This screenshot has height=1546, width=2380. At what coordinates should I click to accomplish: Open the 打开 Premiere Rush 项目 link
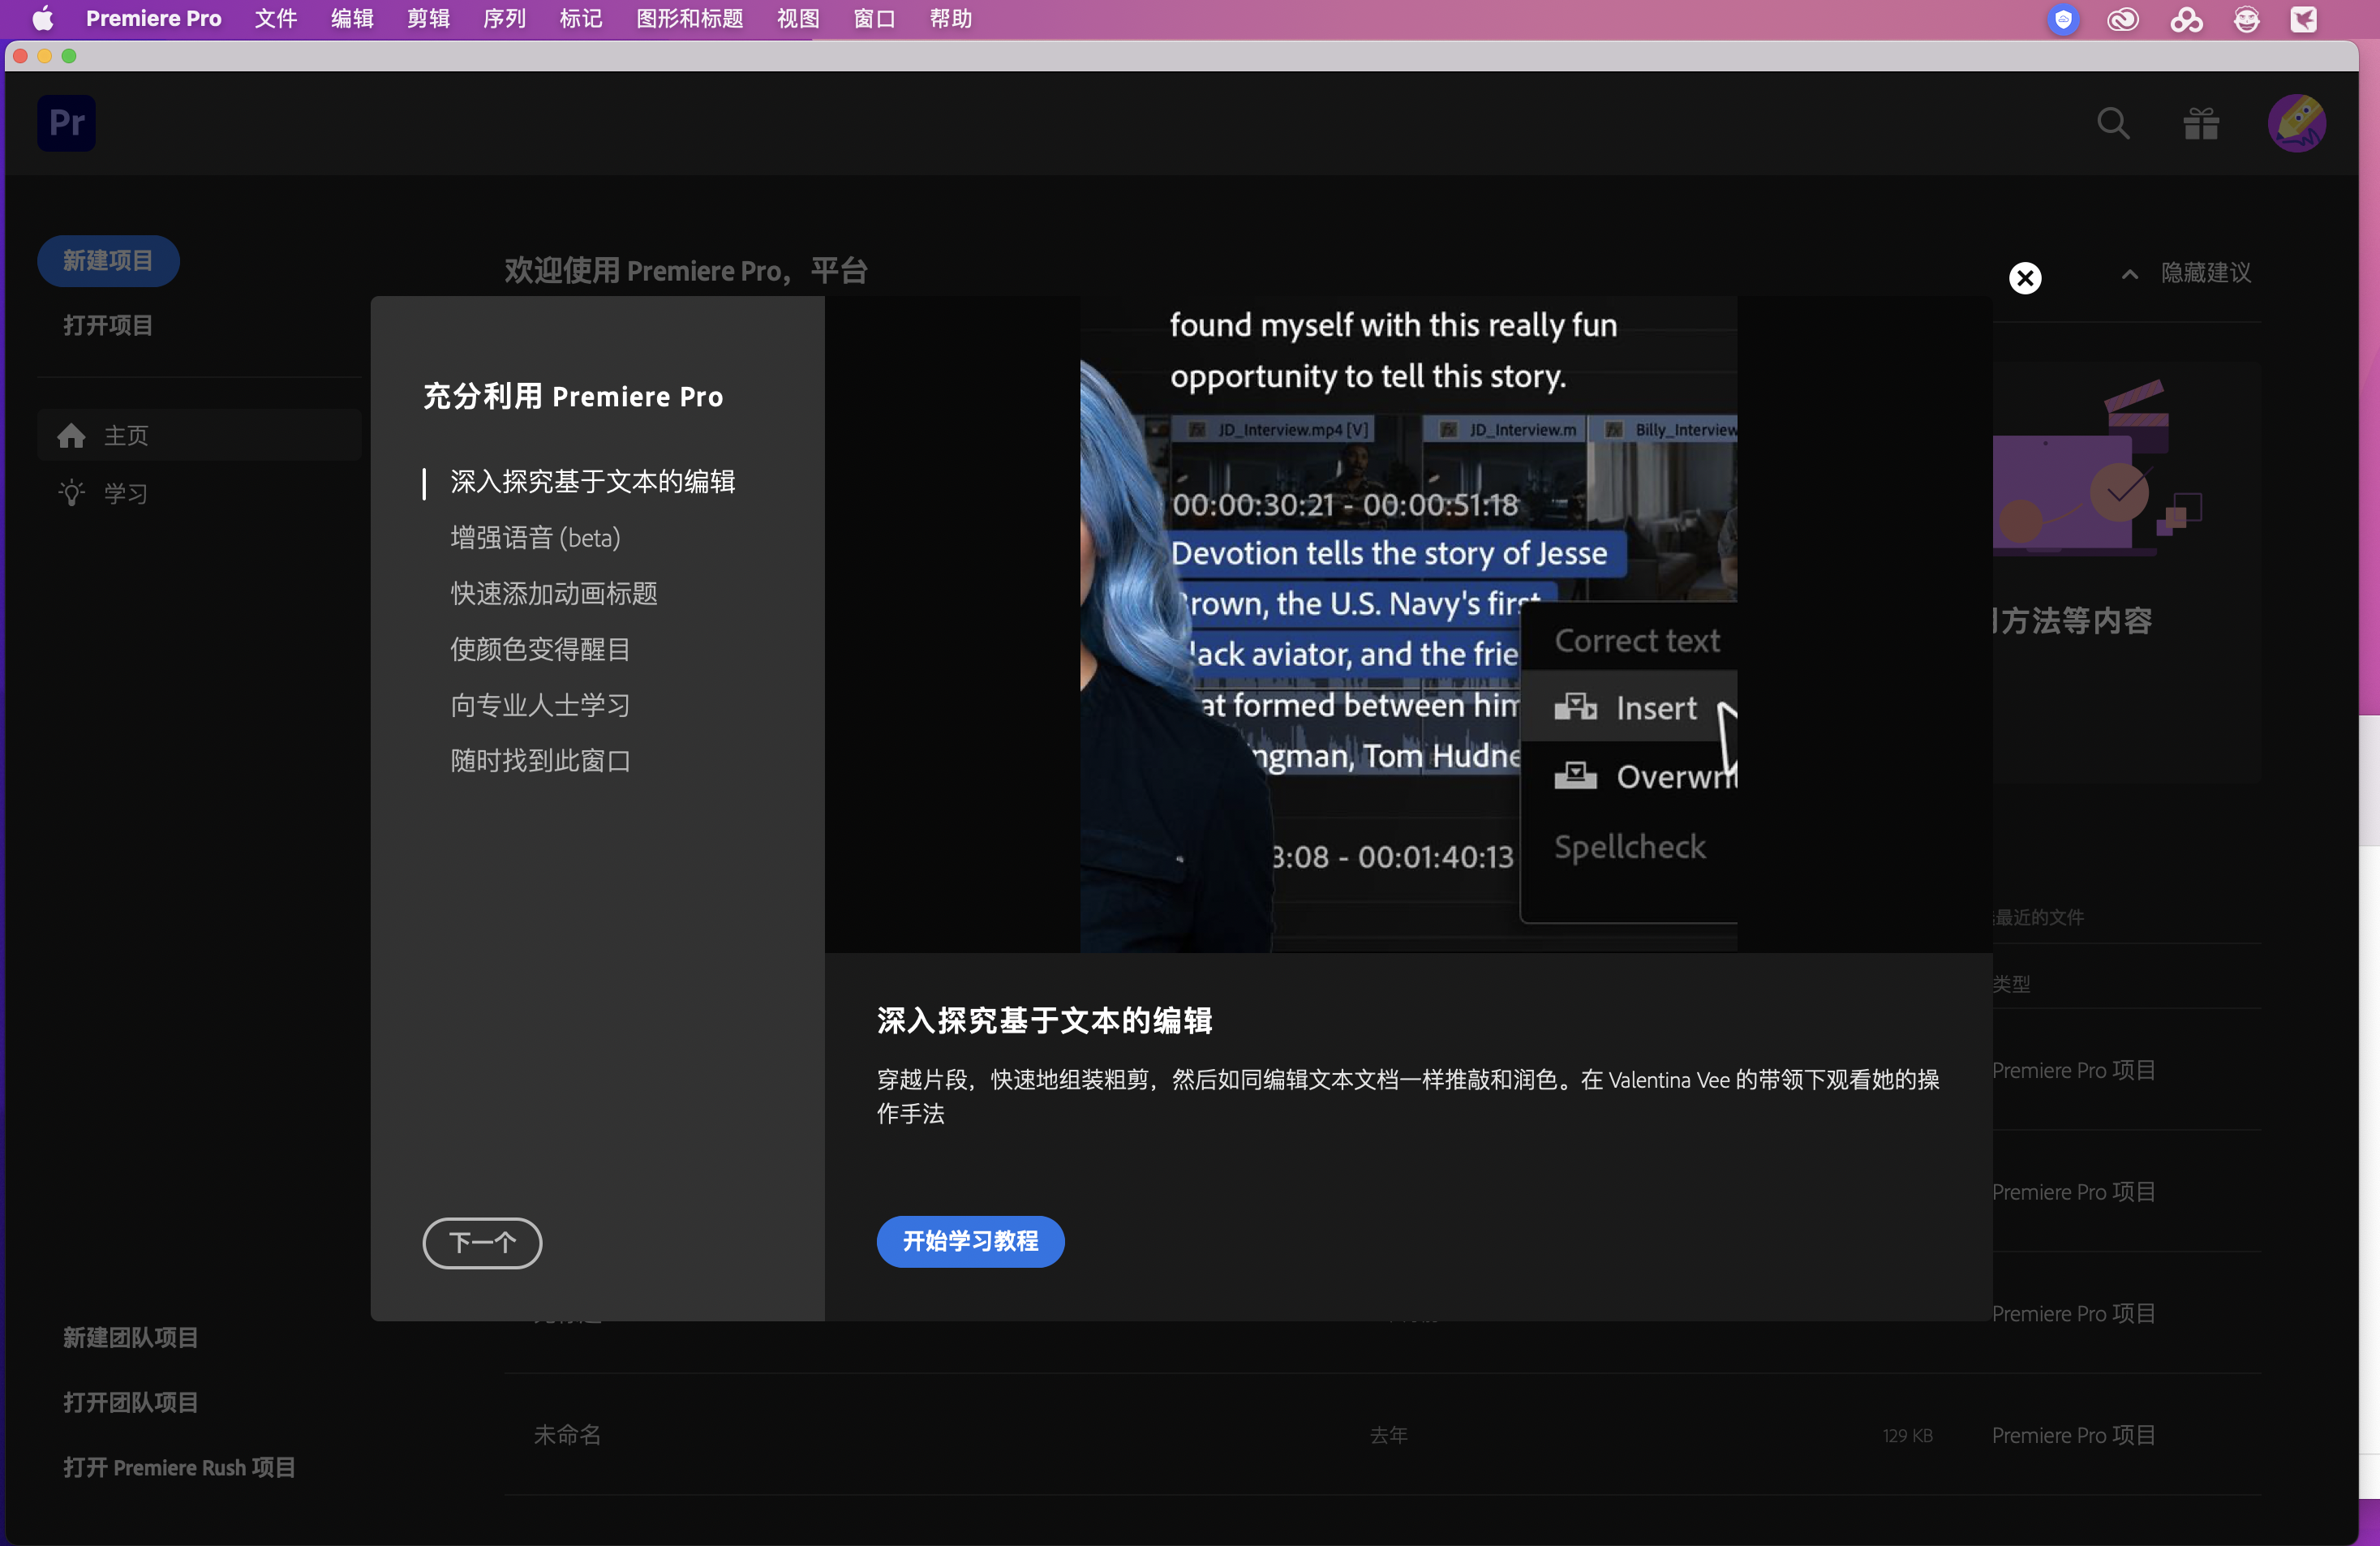pos(179,1467)
